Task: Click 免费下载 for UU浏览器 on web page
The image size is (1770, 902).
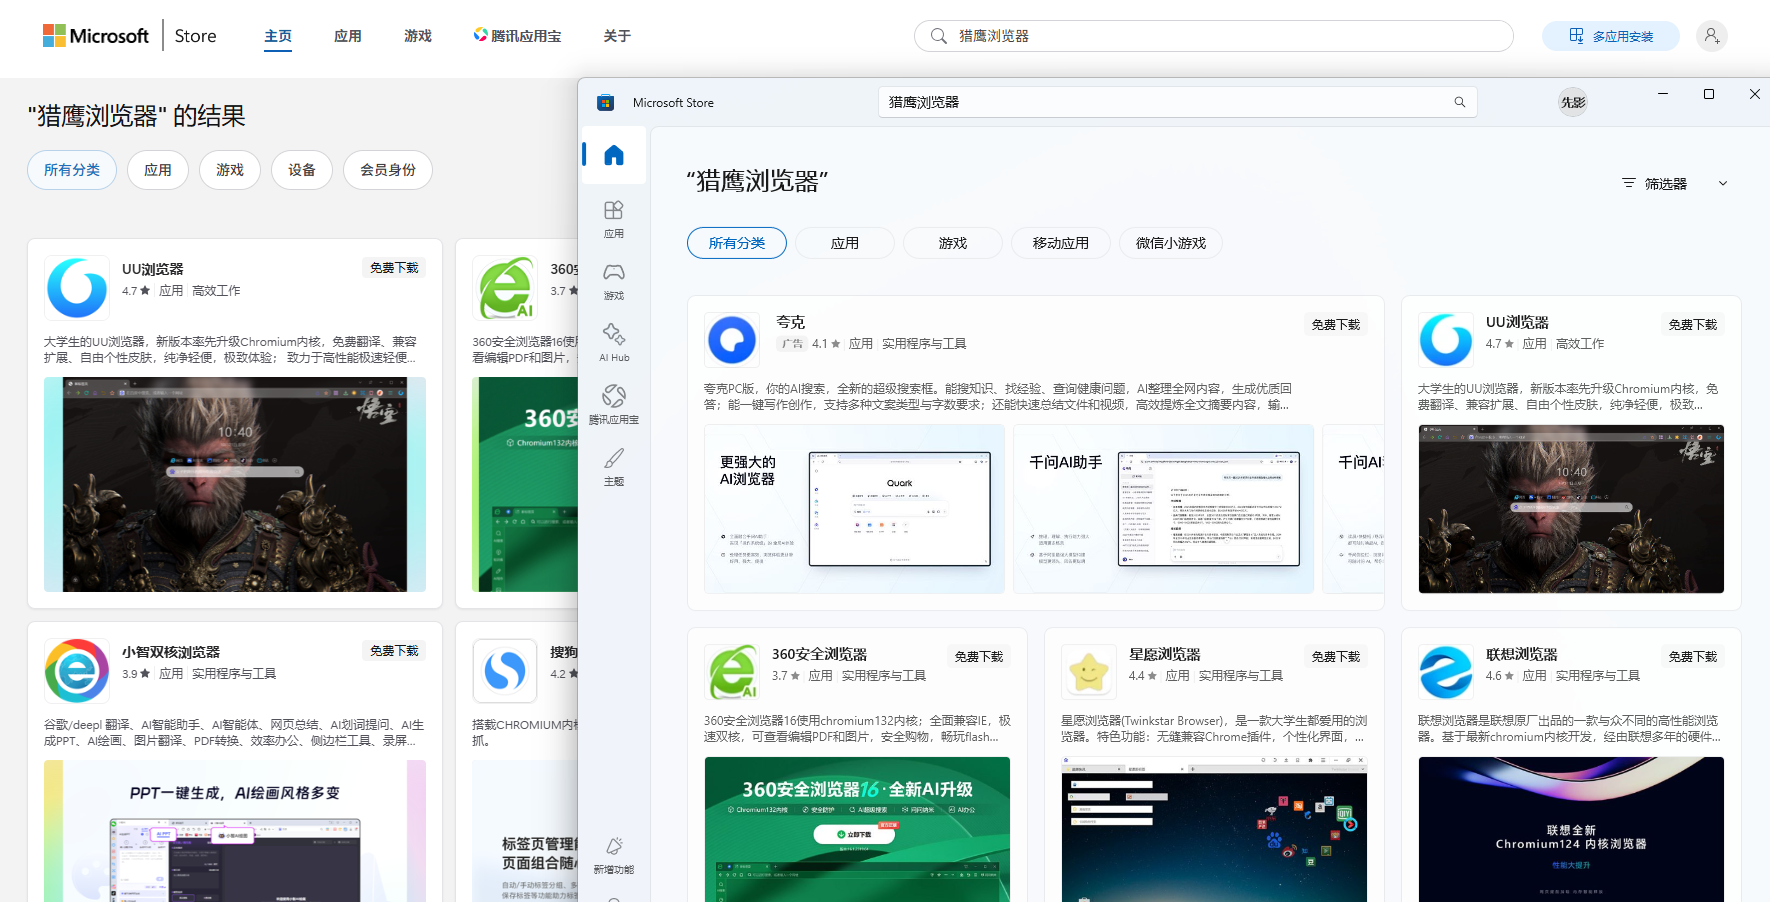Action: pyautogui.click(x=394, y=267)
